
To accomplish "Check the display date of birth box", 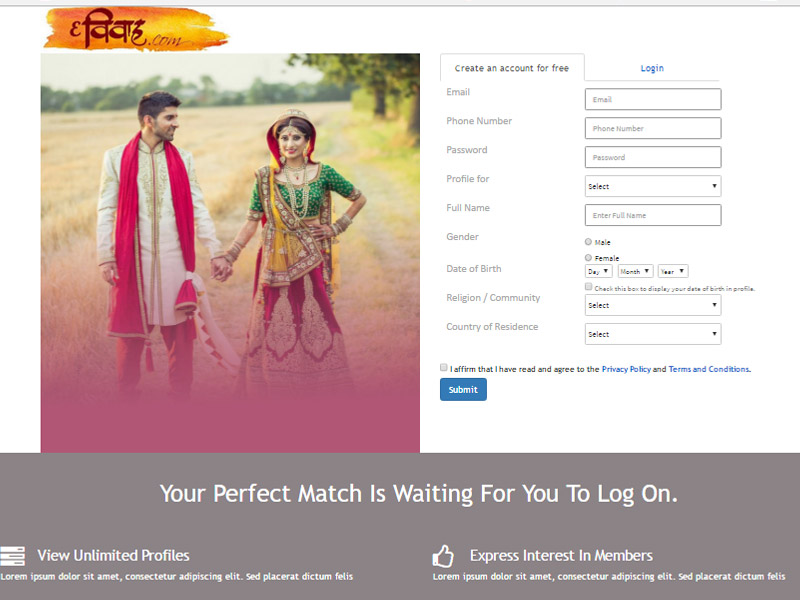I will [x=588, y=287].
